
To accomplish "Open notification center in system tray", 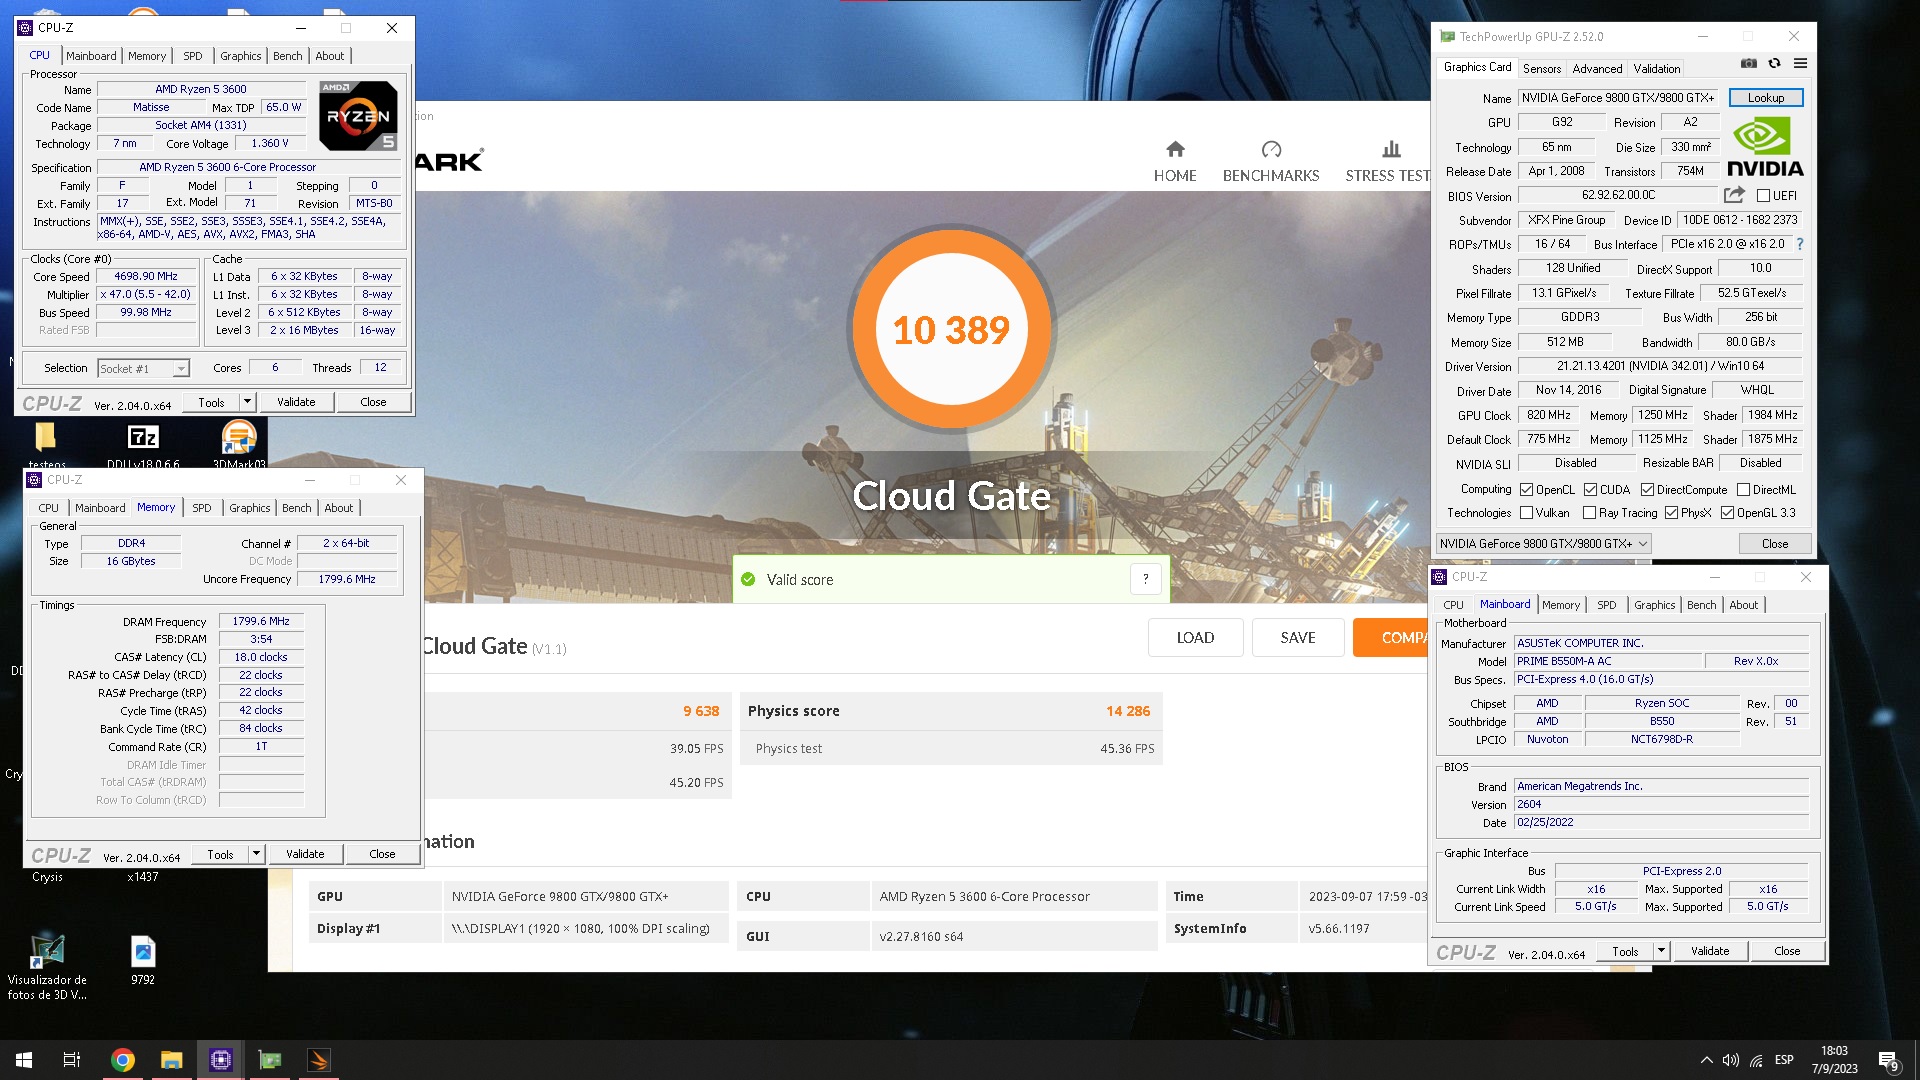I will click(1888, 1060).
